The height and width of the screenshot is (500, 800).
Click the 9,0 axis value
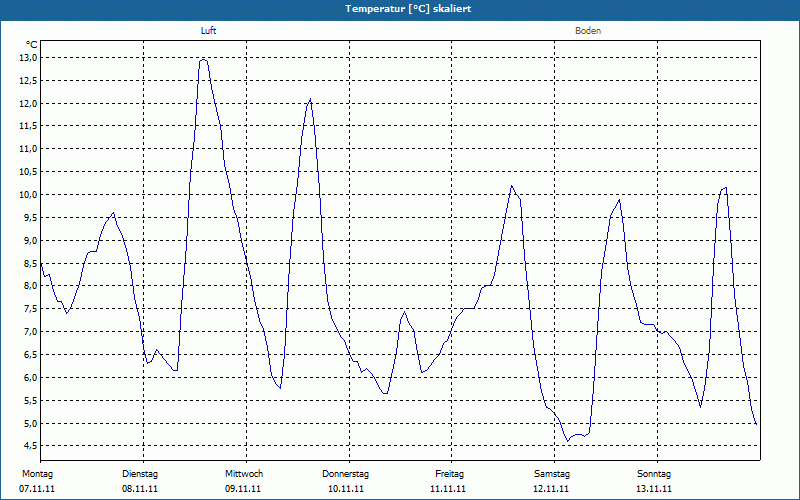pyautogui.click(x=31, y=240)
